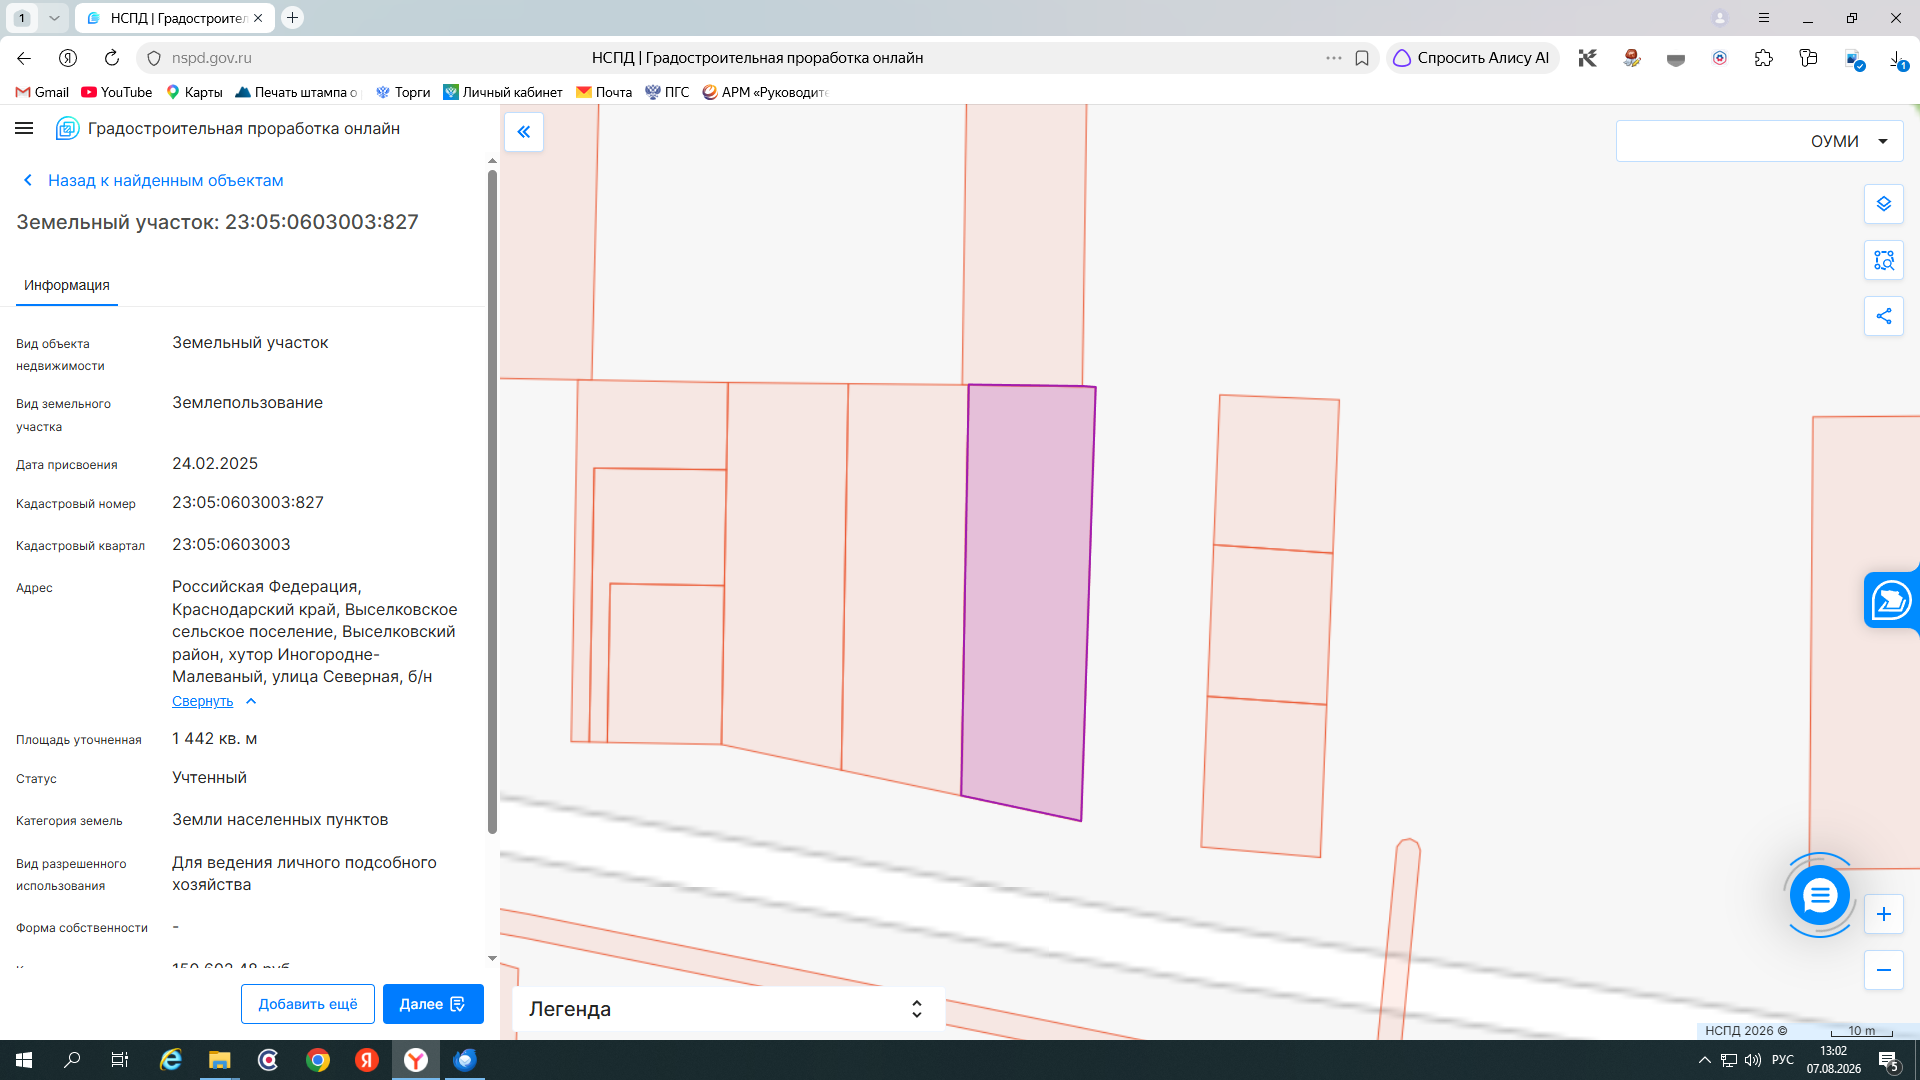1920x1080 pixels.
Task: Open the map layers icon
Action: coord(1883,204)
